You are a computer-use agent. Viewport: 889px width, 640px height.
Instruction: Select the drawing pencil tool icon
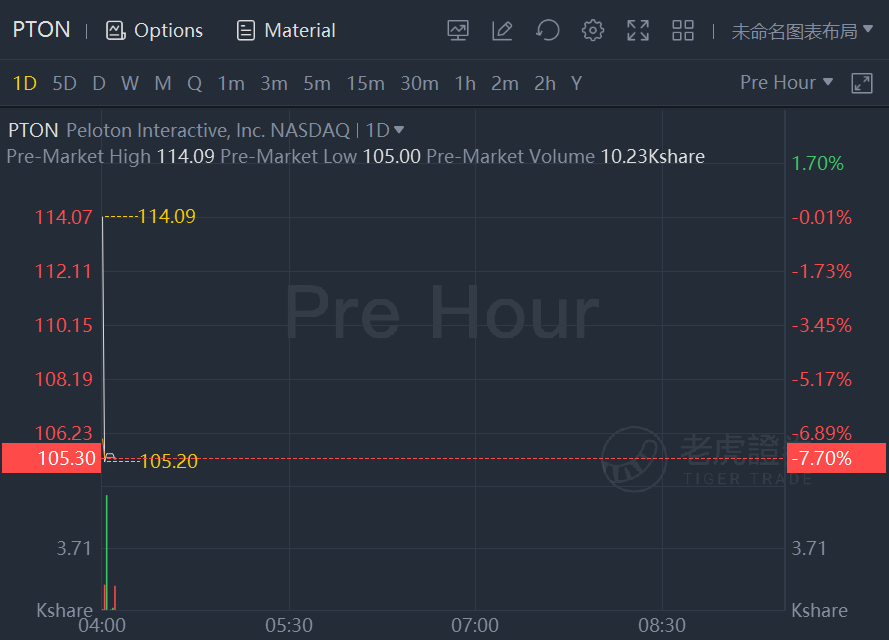pos(502,31)
